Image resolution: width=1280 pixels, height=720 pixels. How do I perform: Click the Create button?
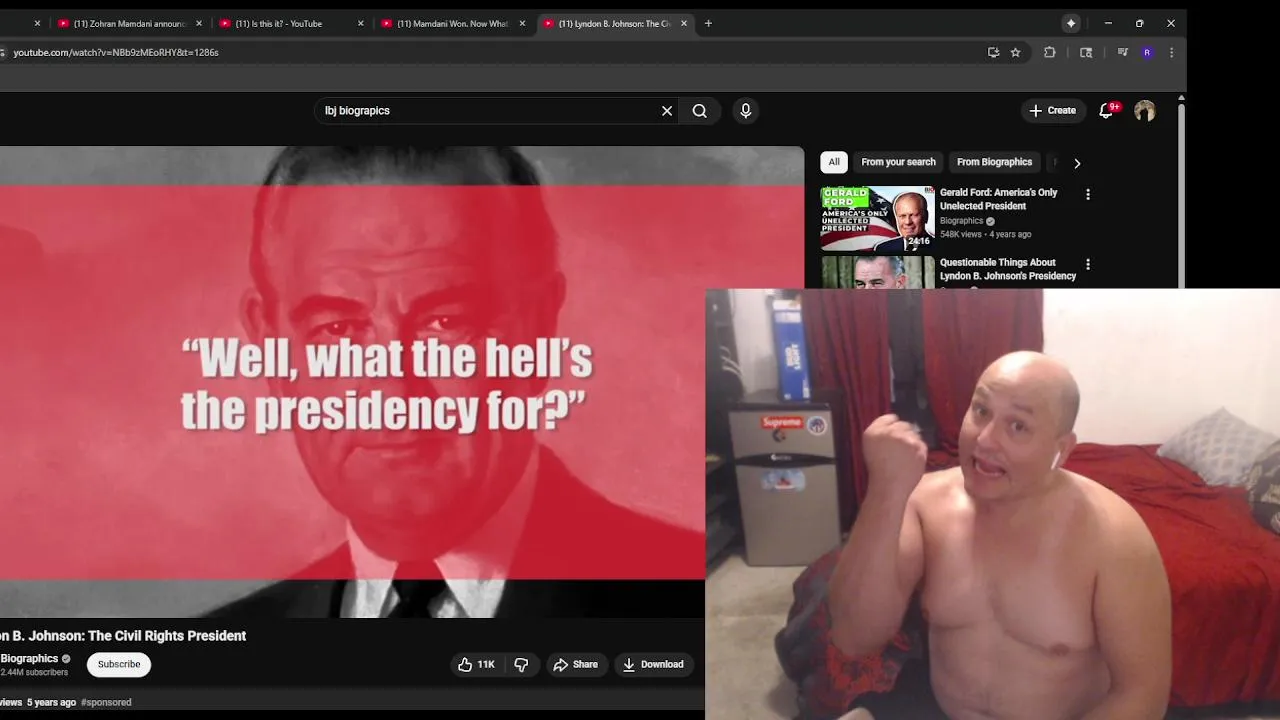[1053, 111]
